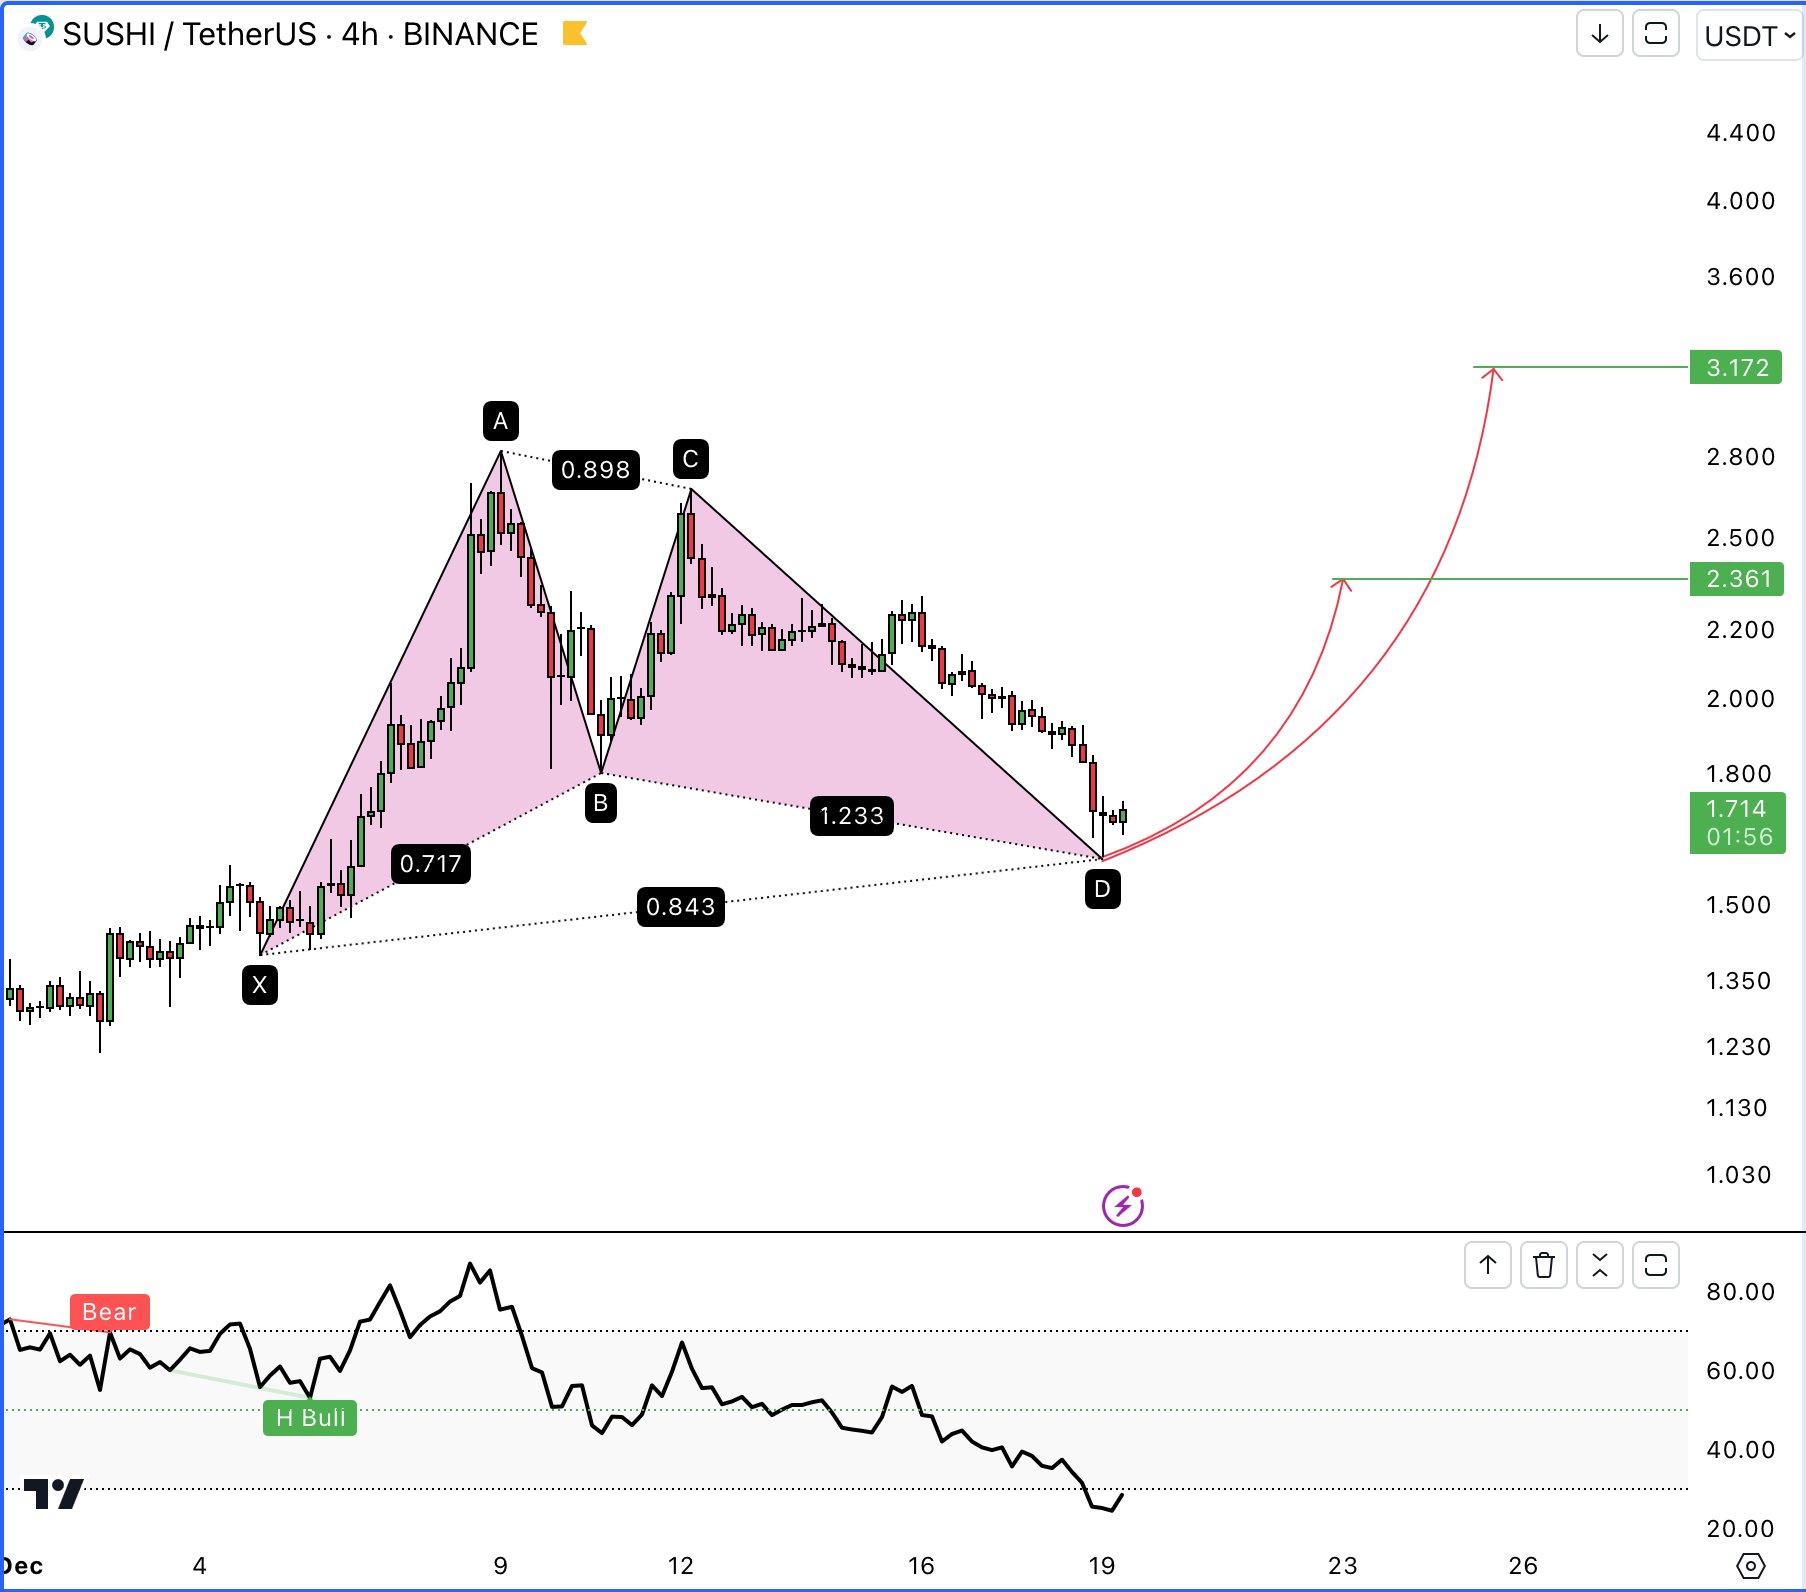Click the SUSHI coin logo icon
1806x1592 pixels.
point(35,34)
